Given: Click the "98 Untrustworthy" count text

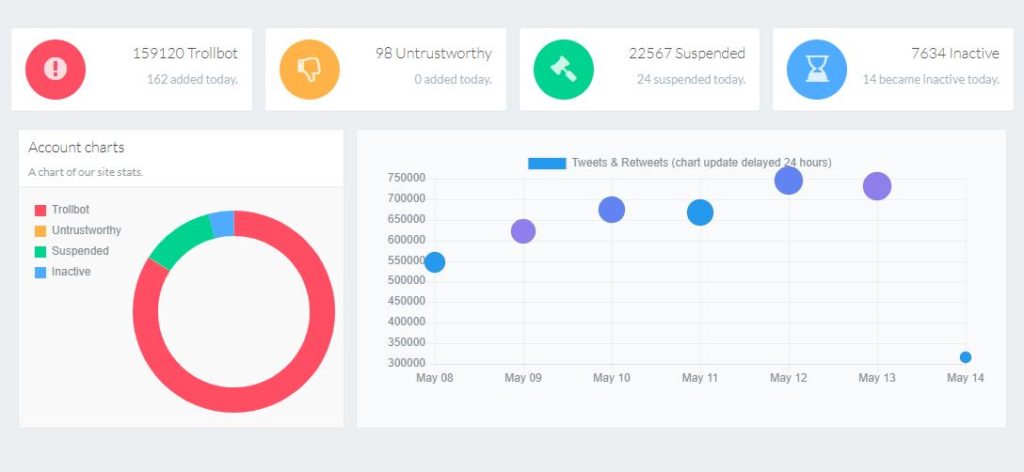Looking at the screenshot, I should pos(434,54).
